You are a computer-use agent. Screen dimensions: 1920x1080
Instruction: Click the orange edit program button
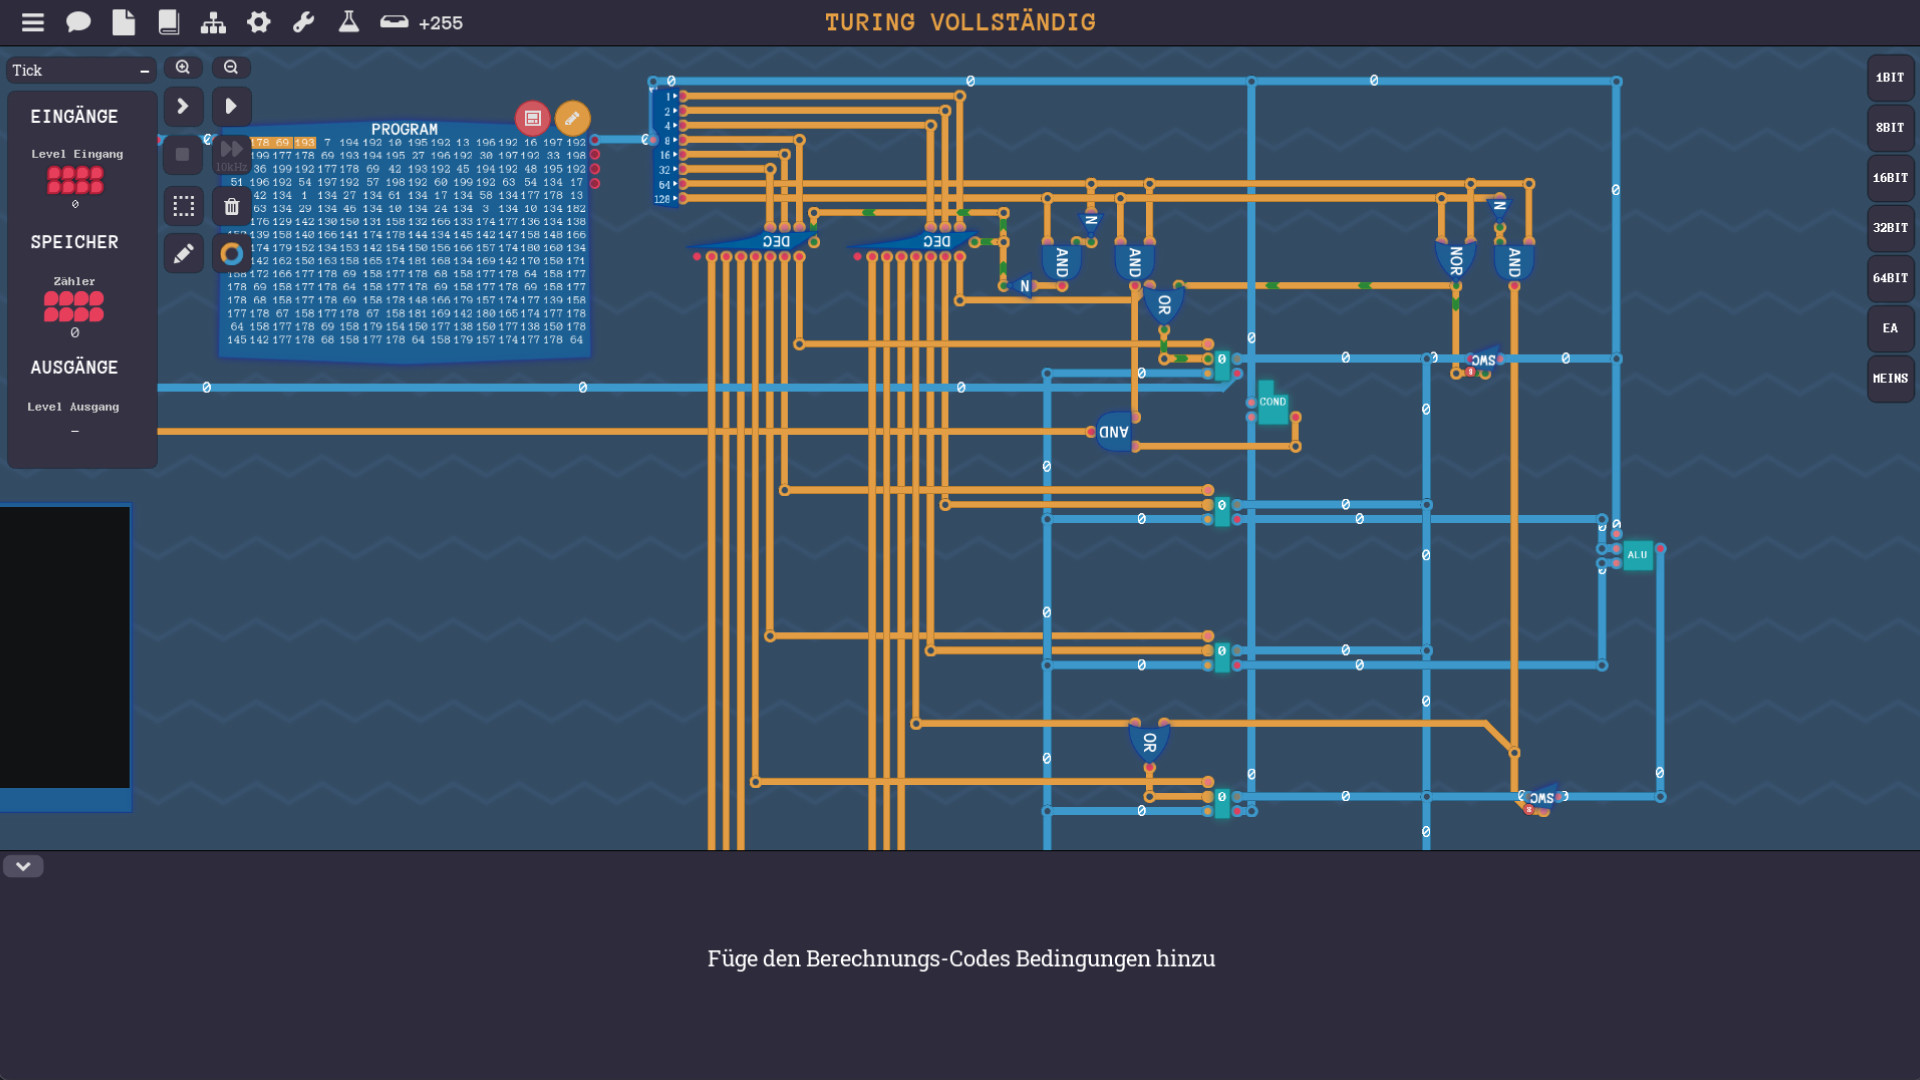[x=572, y=118]
